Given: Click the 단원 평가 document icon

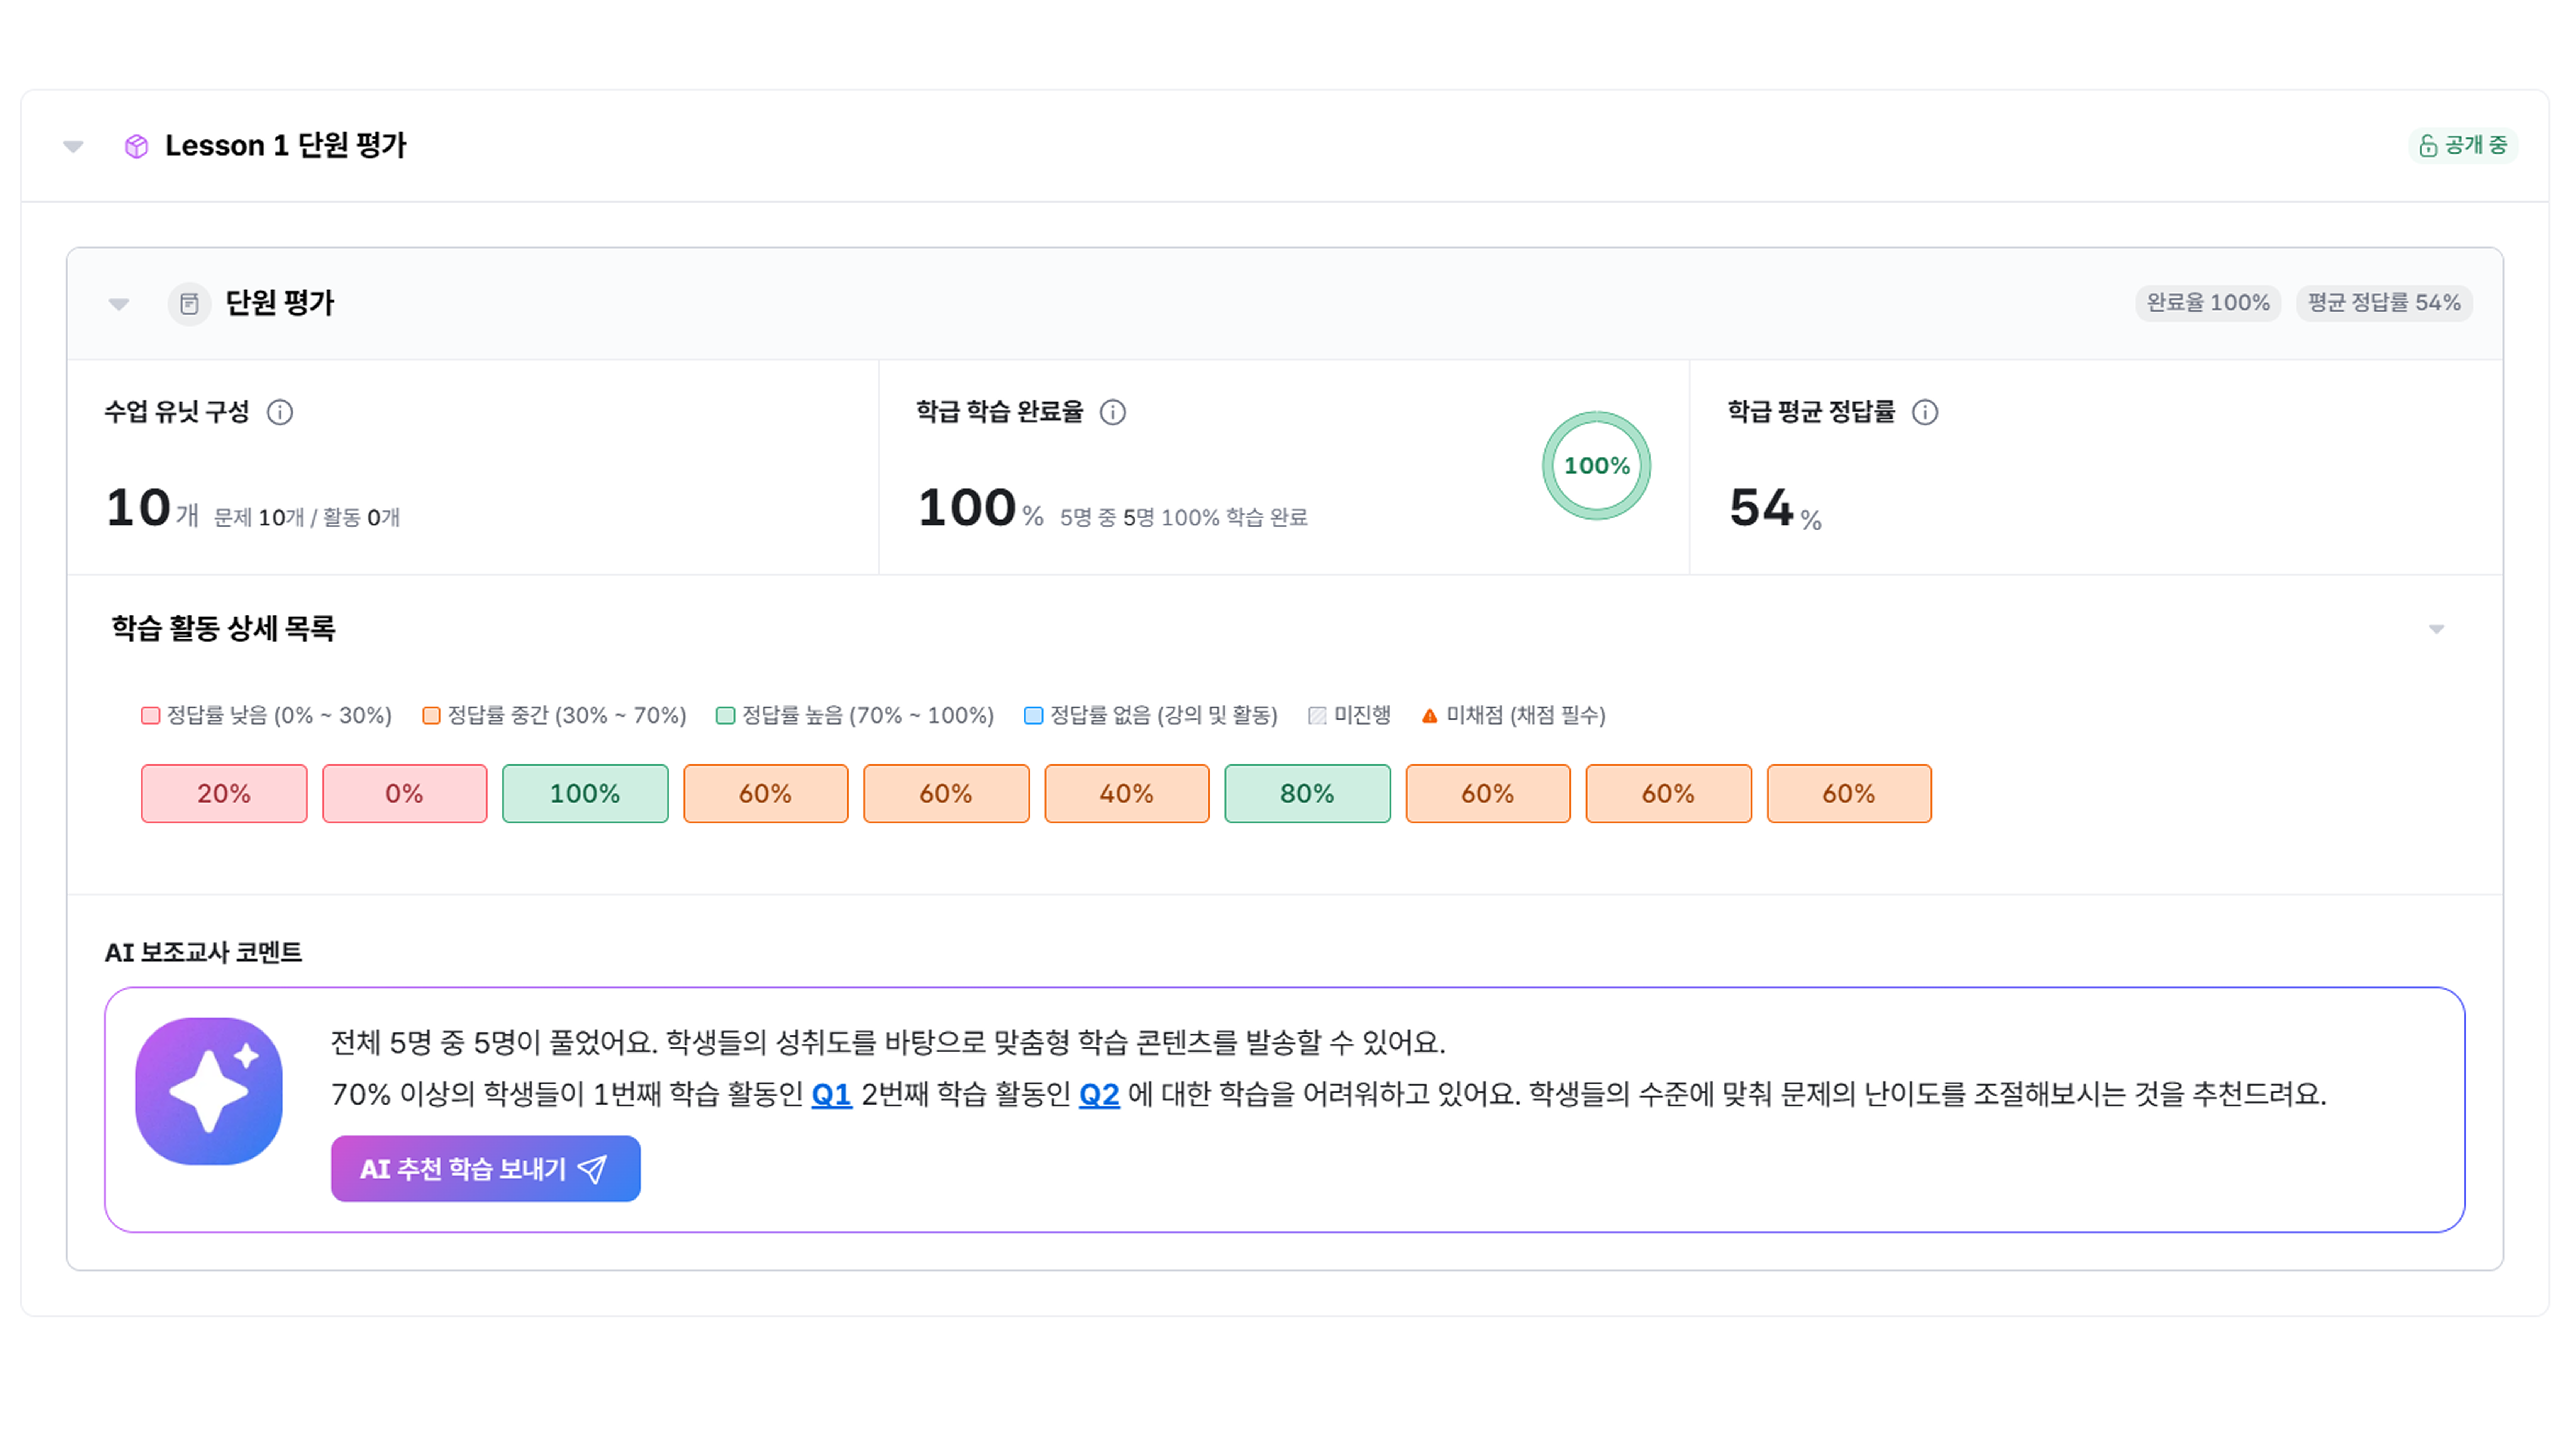Looking at the screenshot, I should [189, 304].
